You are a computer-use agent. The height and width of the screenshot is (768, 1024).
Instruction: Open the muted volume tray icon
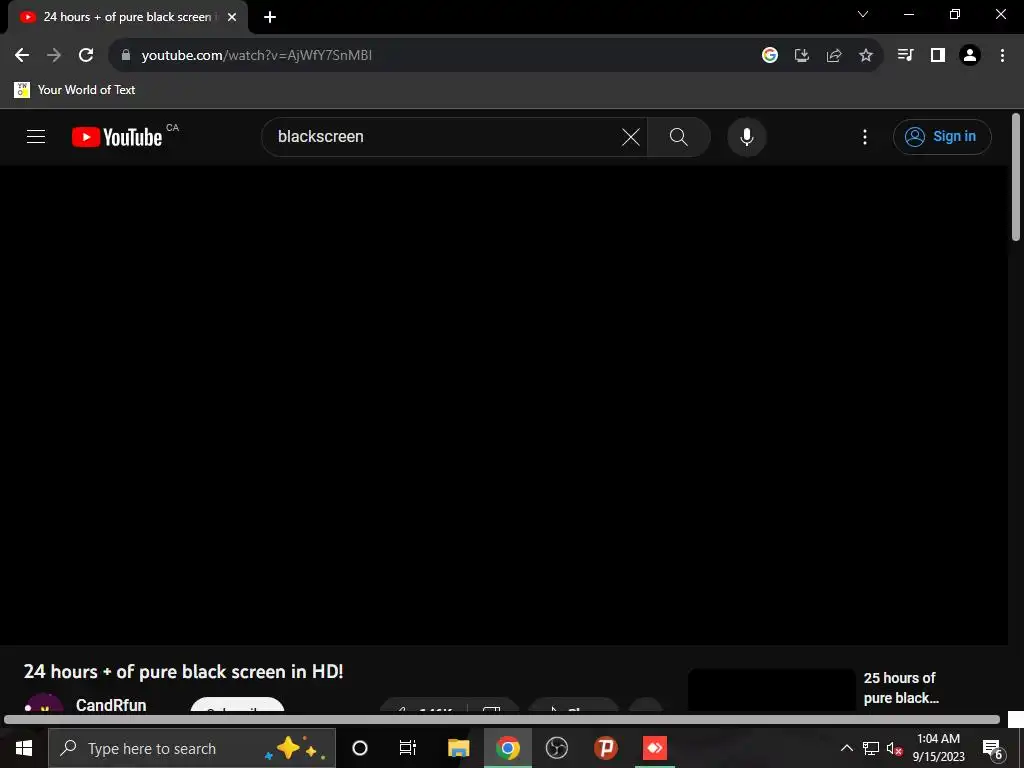click(894, 748)
